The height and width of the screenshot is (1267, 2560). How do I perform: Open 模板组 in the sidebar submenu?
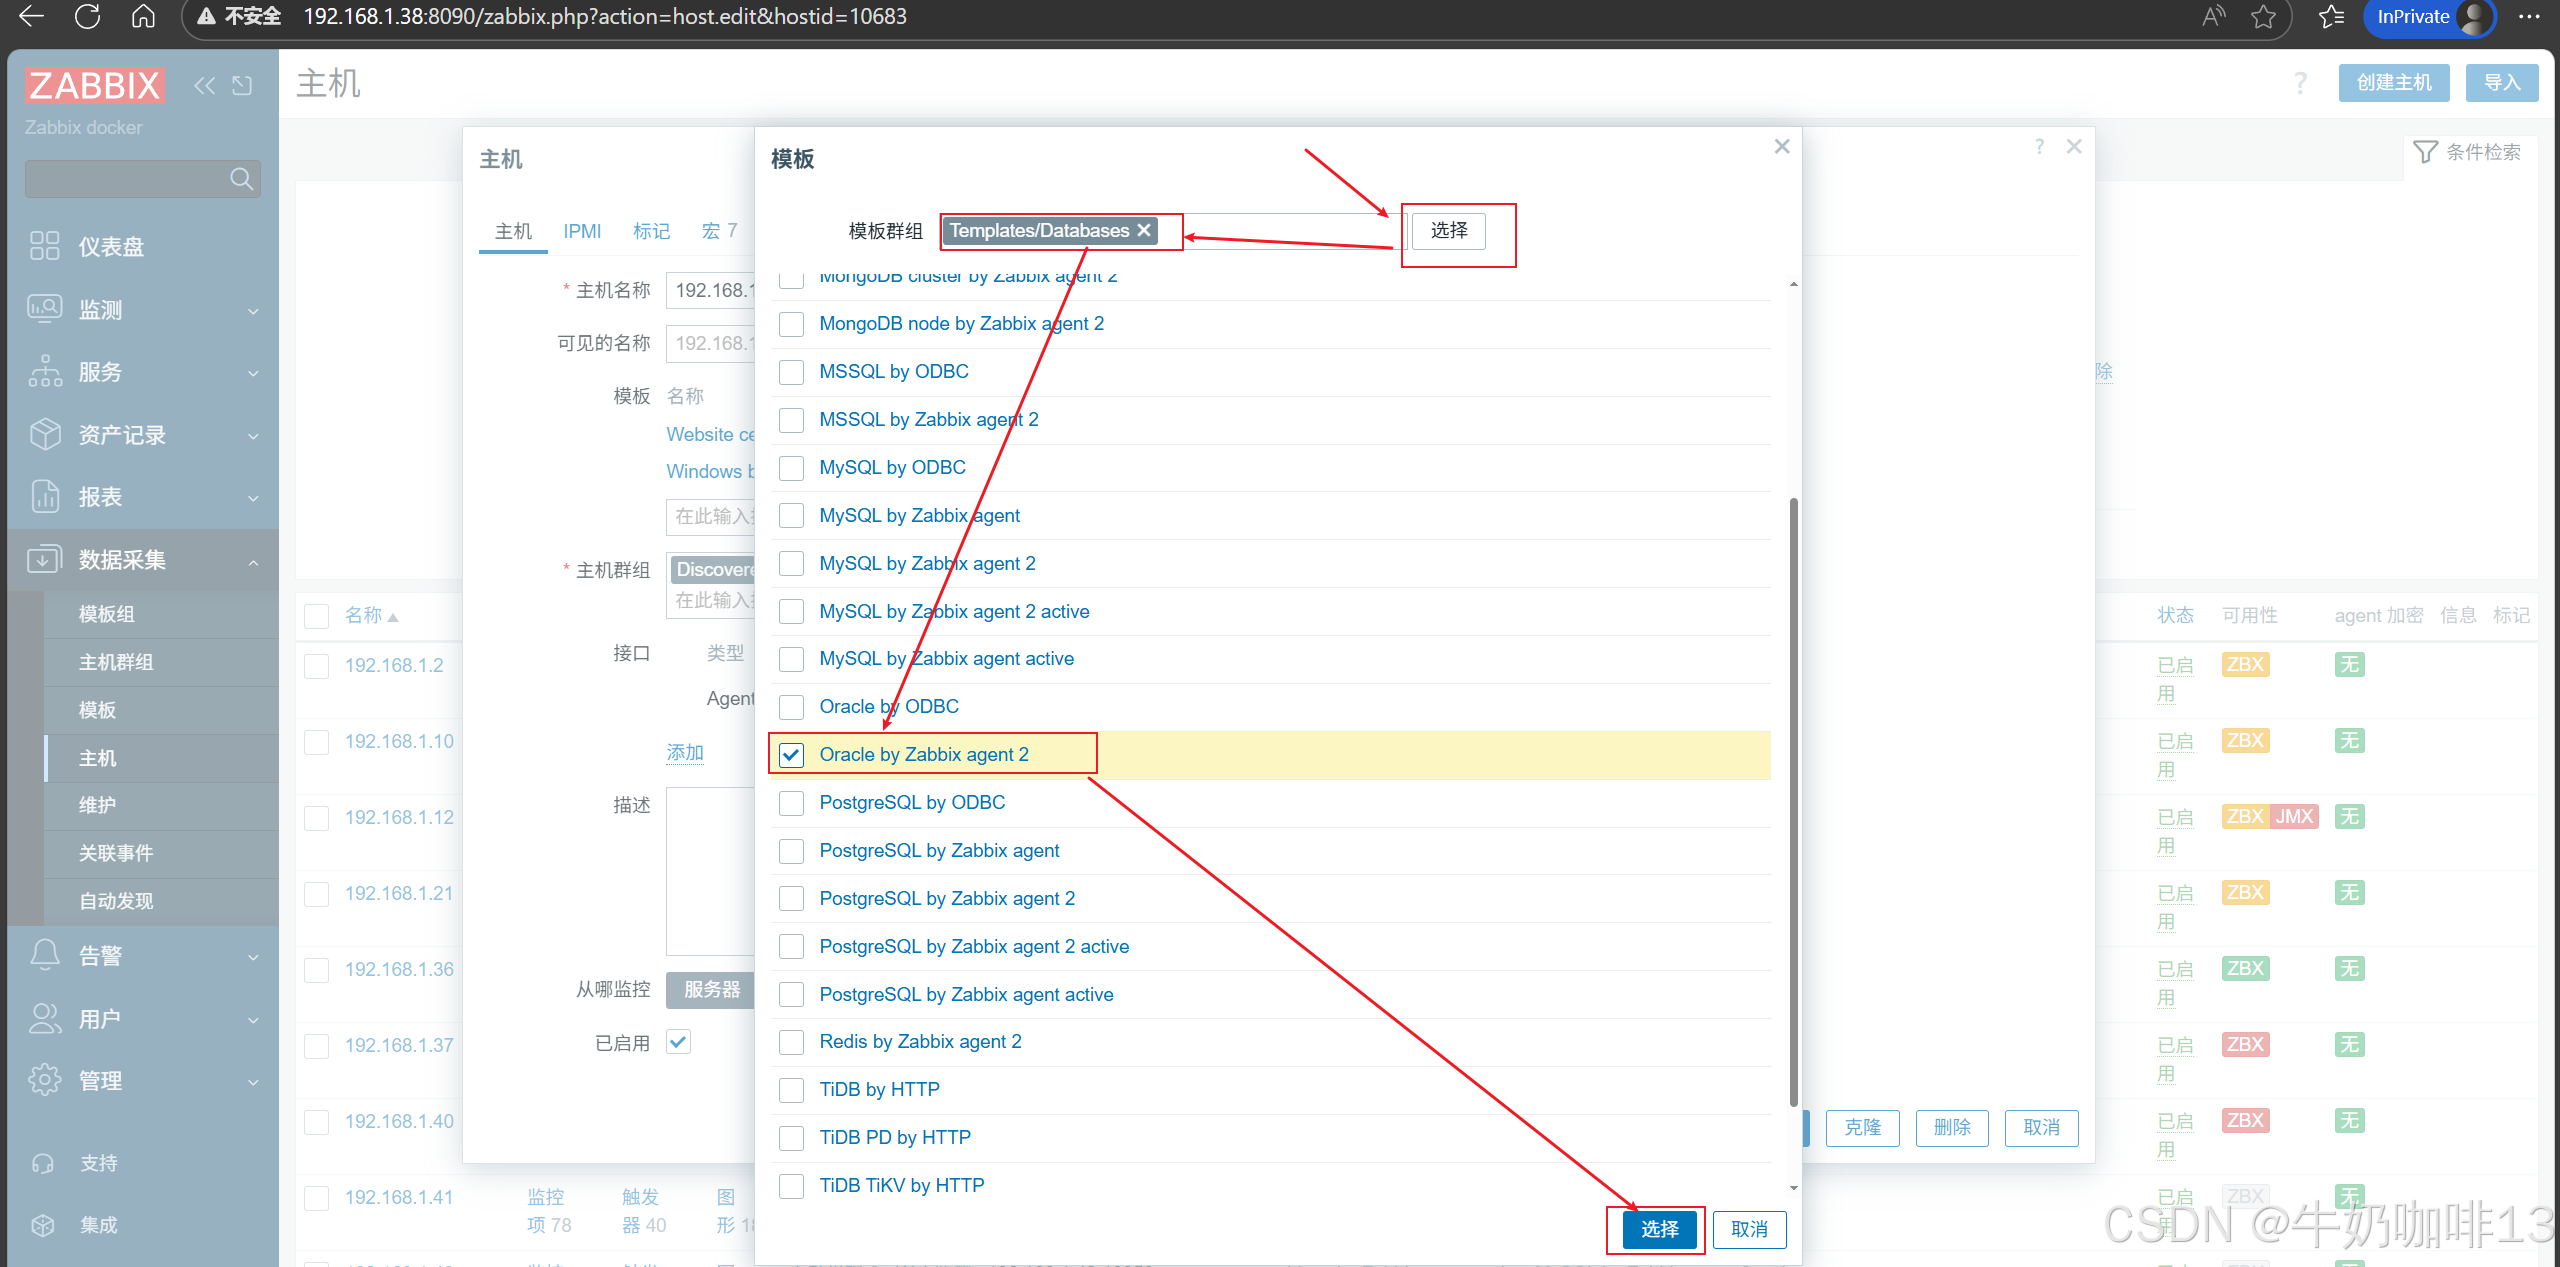106,614
